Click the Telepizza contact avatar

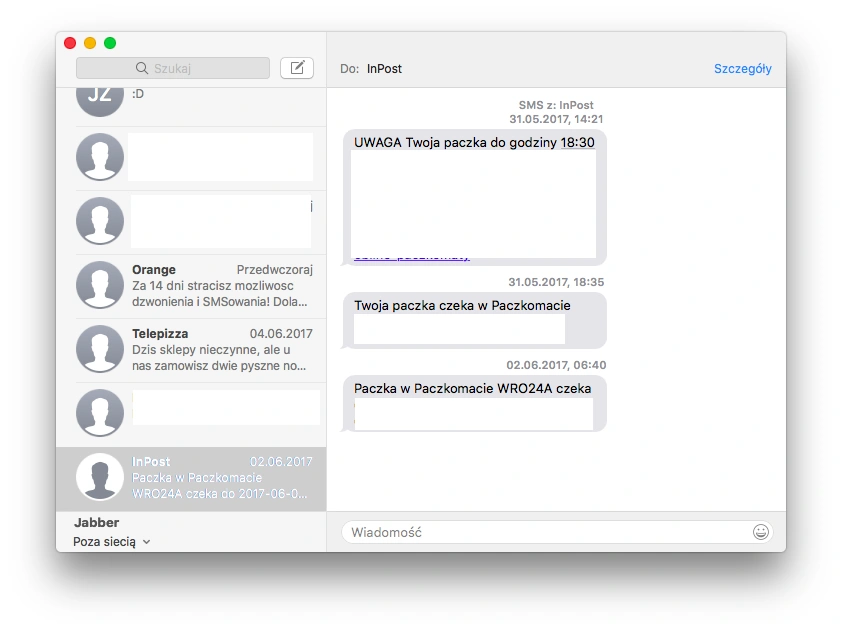[100, 349]
